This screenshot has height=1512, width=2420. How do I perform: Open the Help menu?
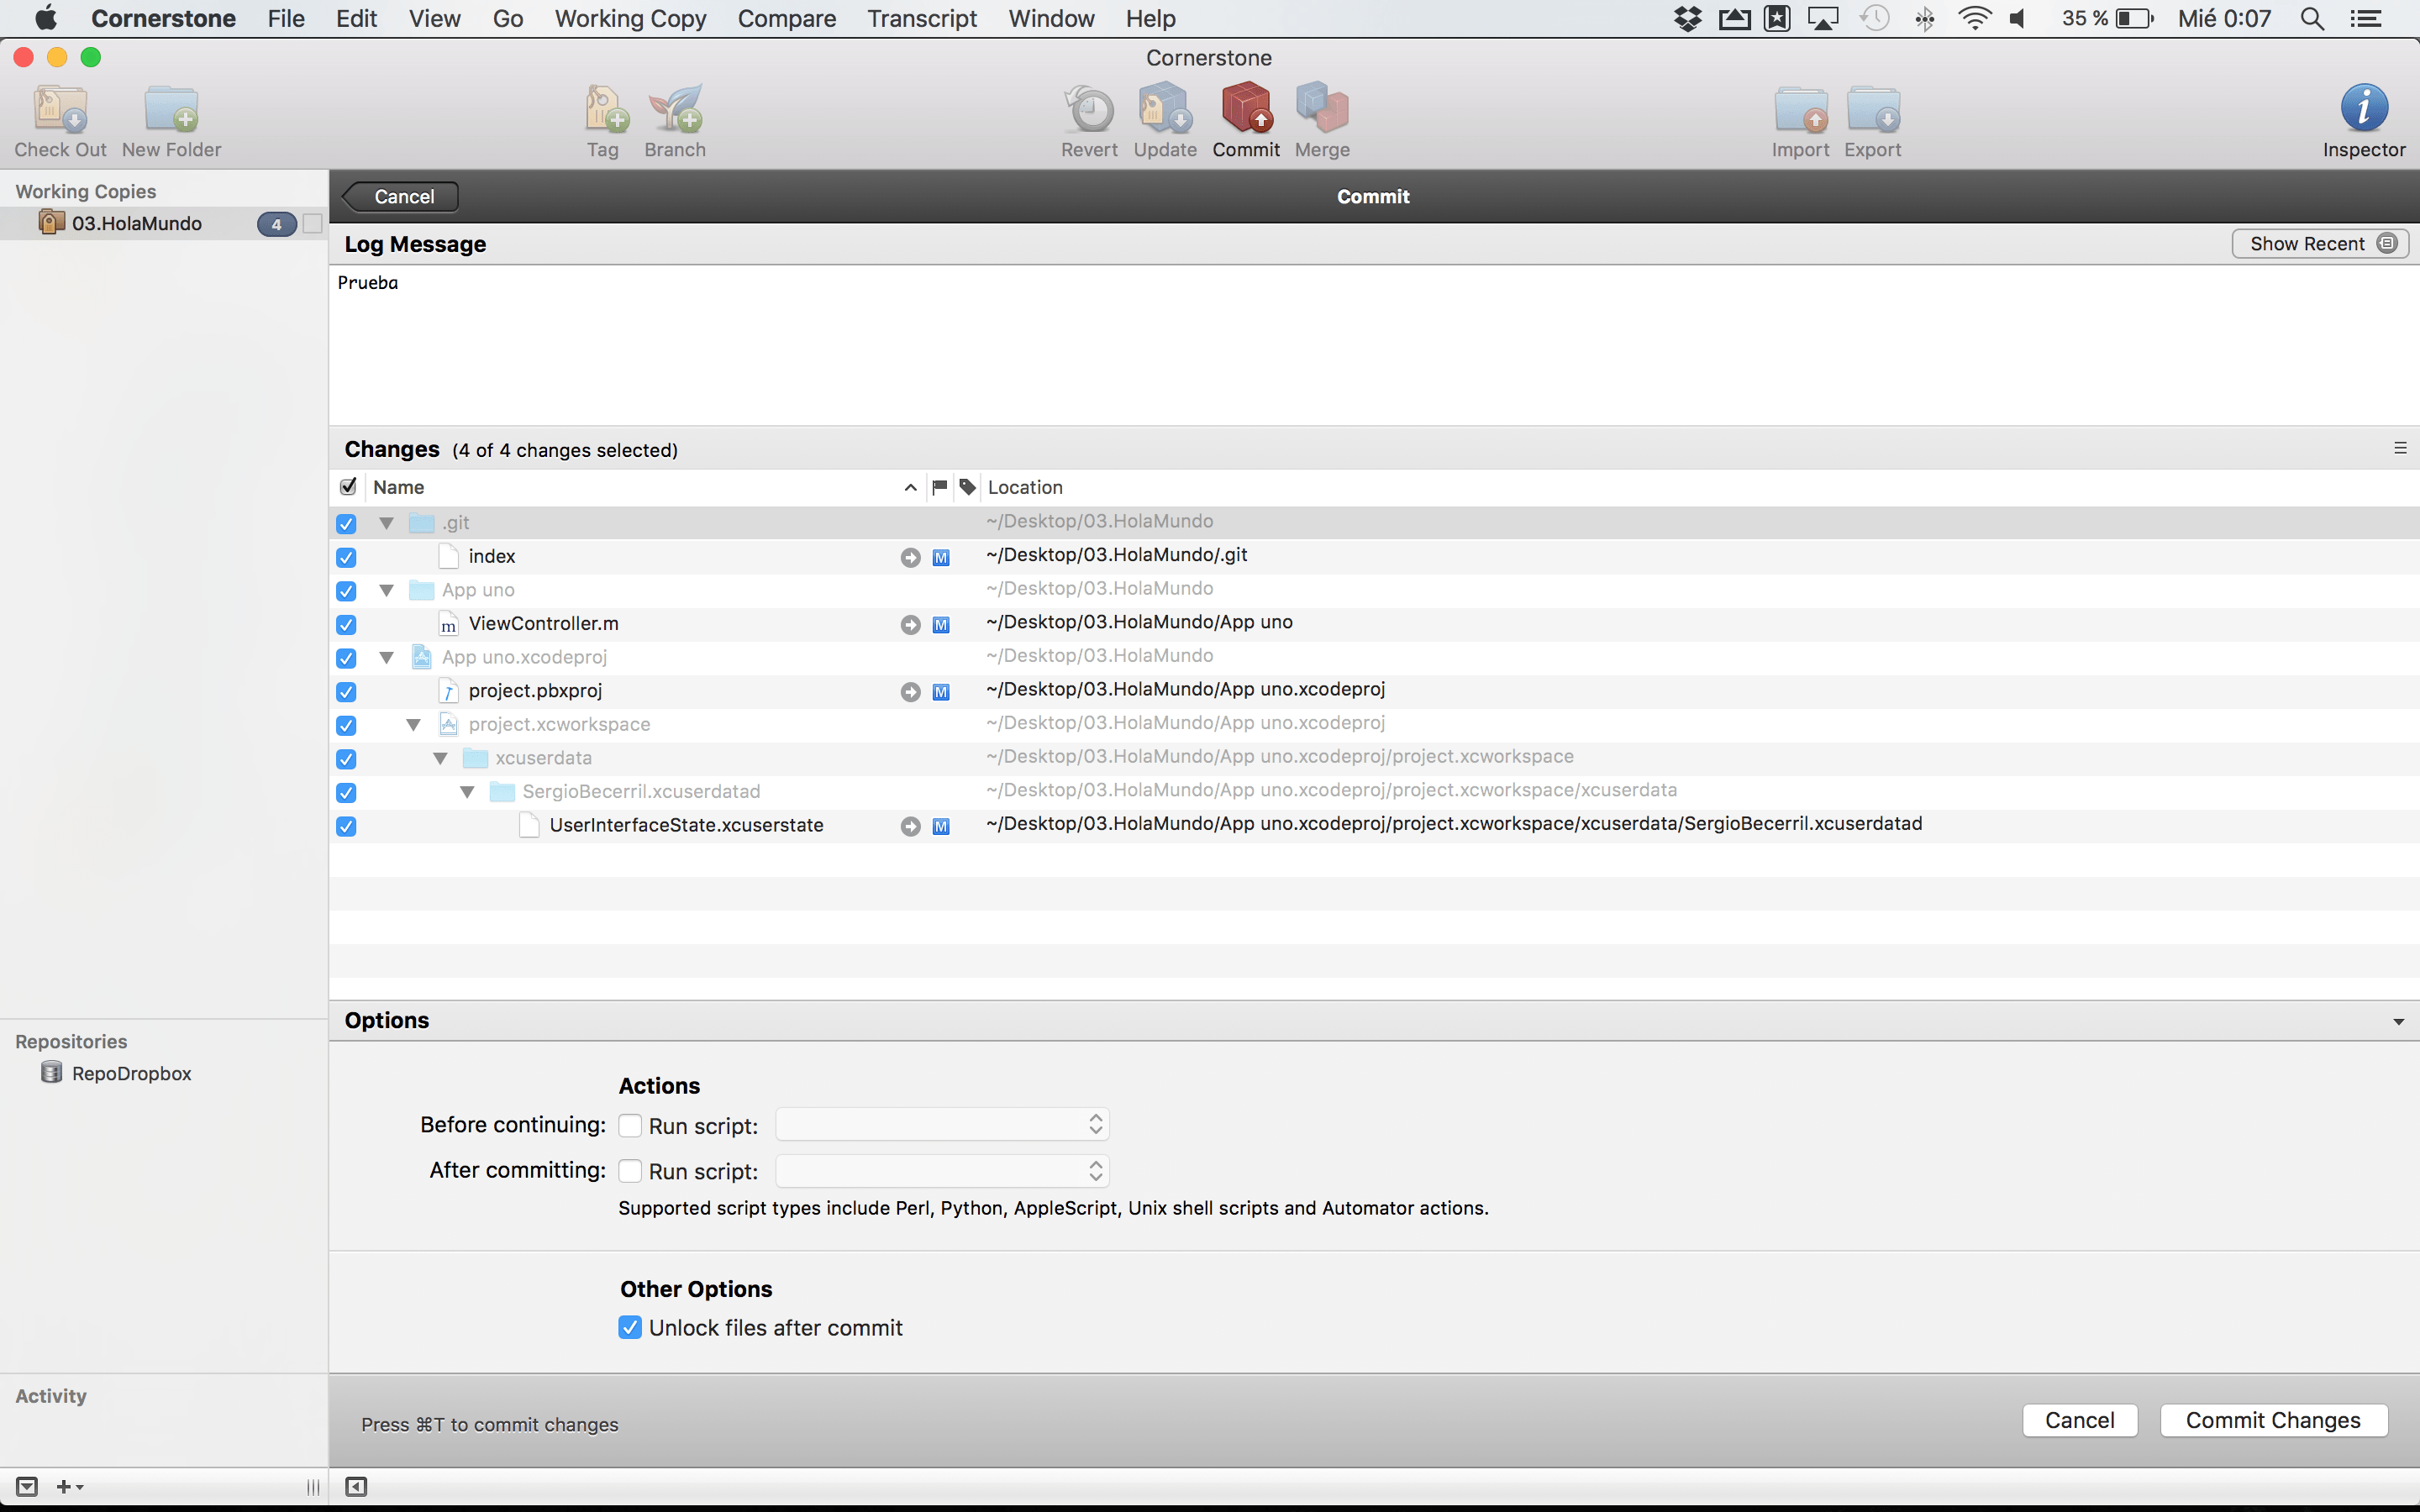click(1151, 18)
